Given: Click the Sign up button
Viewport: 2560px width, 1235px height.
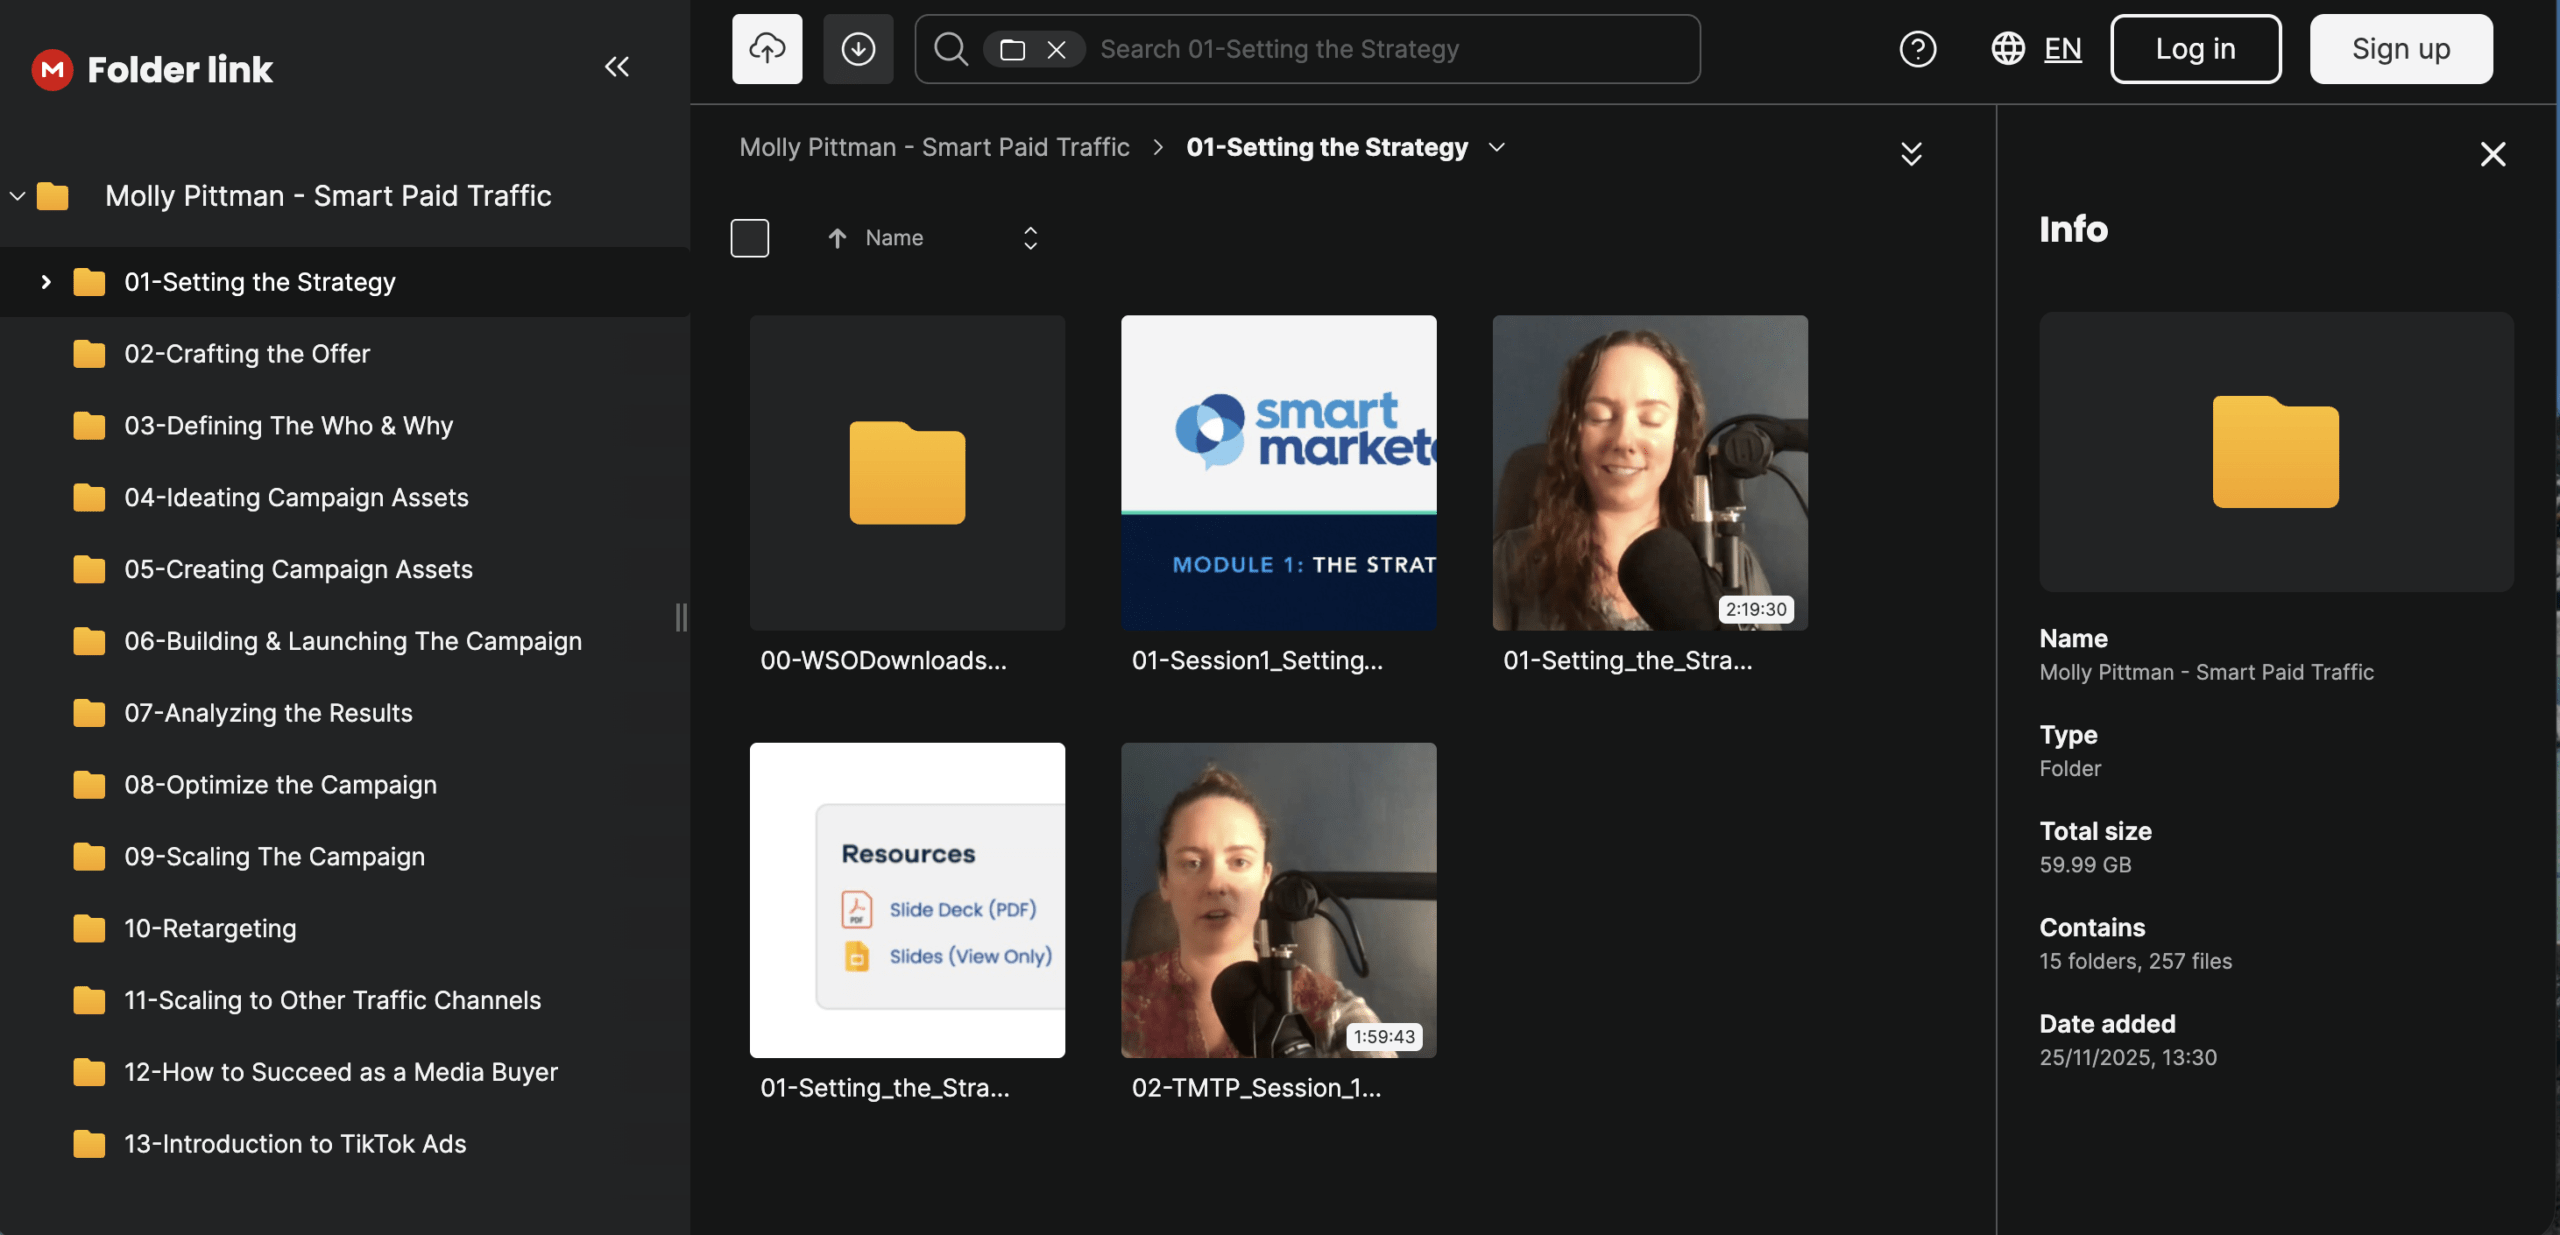Looking at the screenshot, I should [x=2400, y=49].
